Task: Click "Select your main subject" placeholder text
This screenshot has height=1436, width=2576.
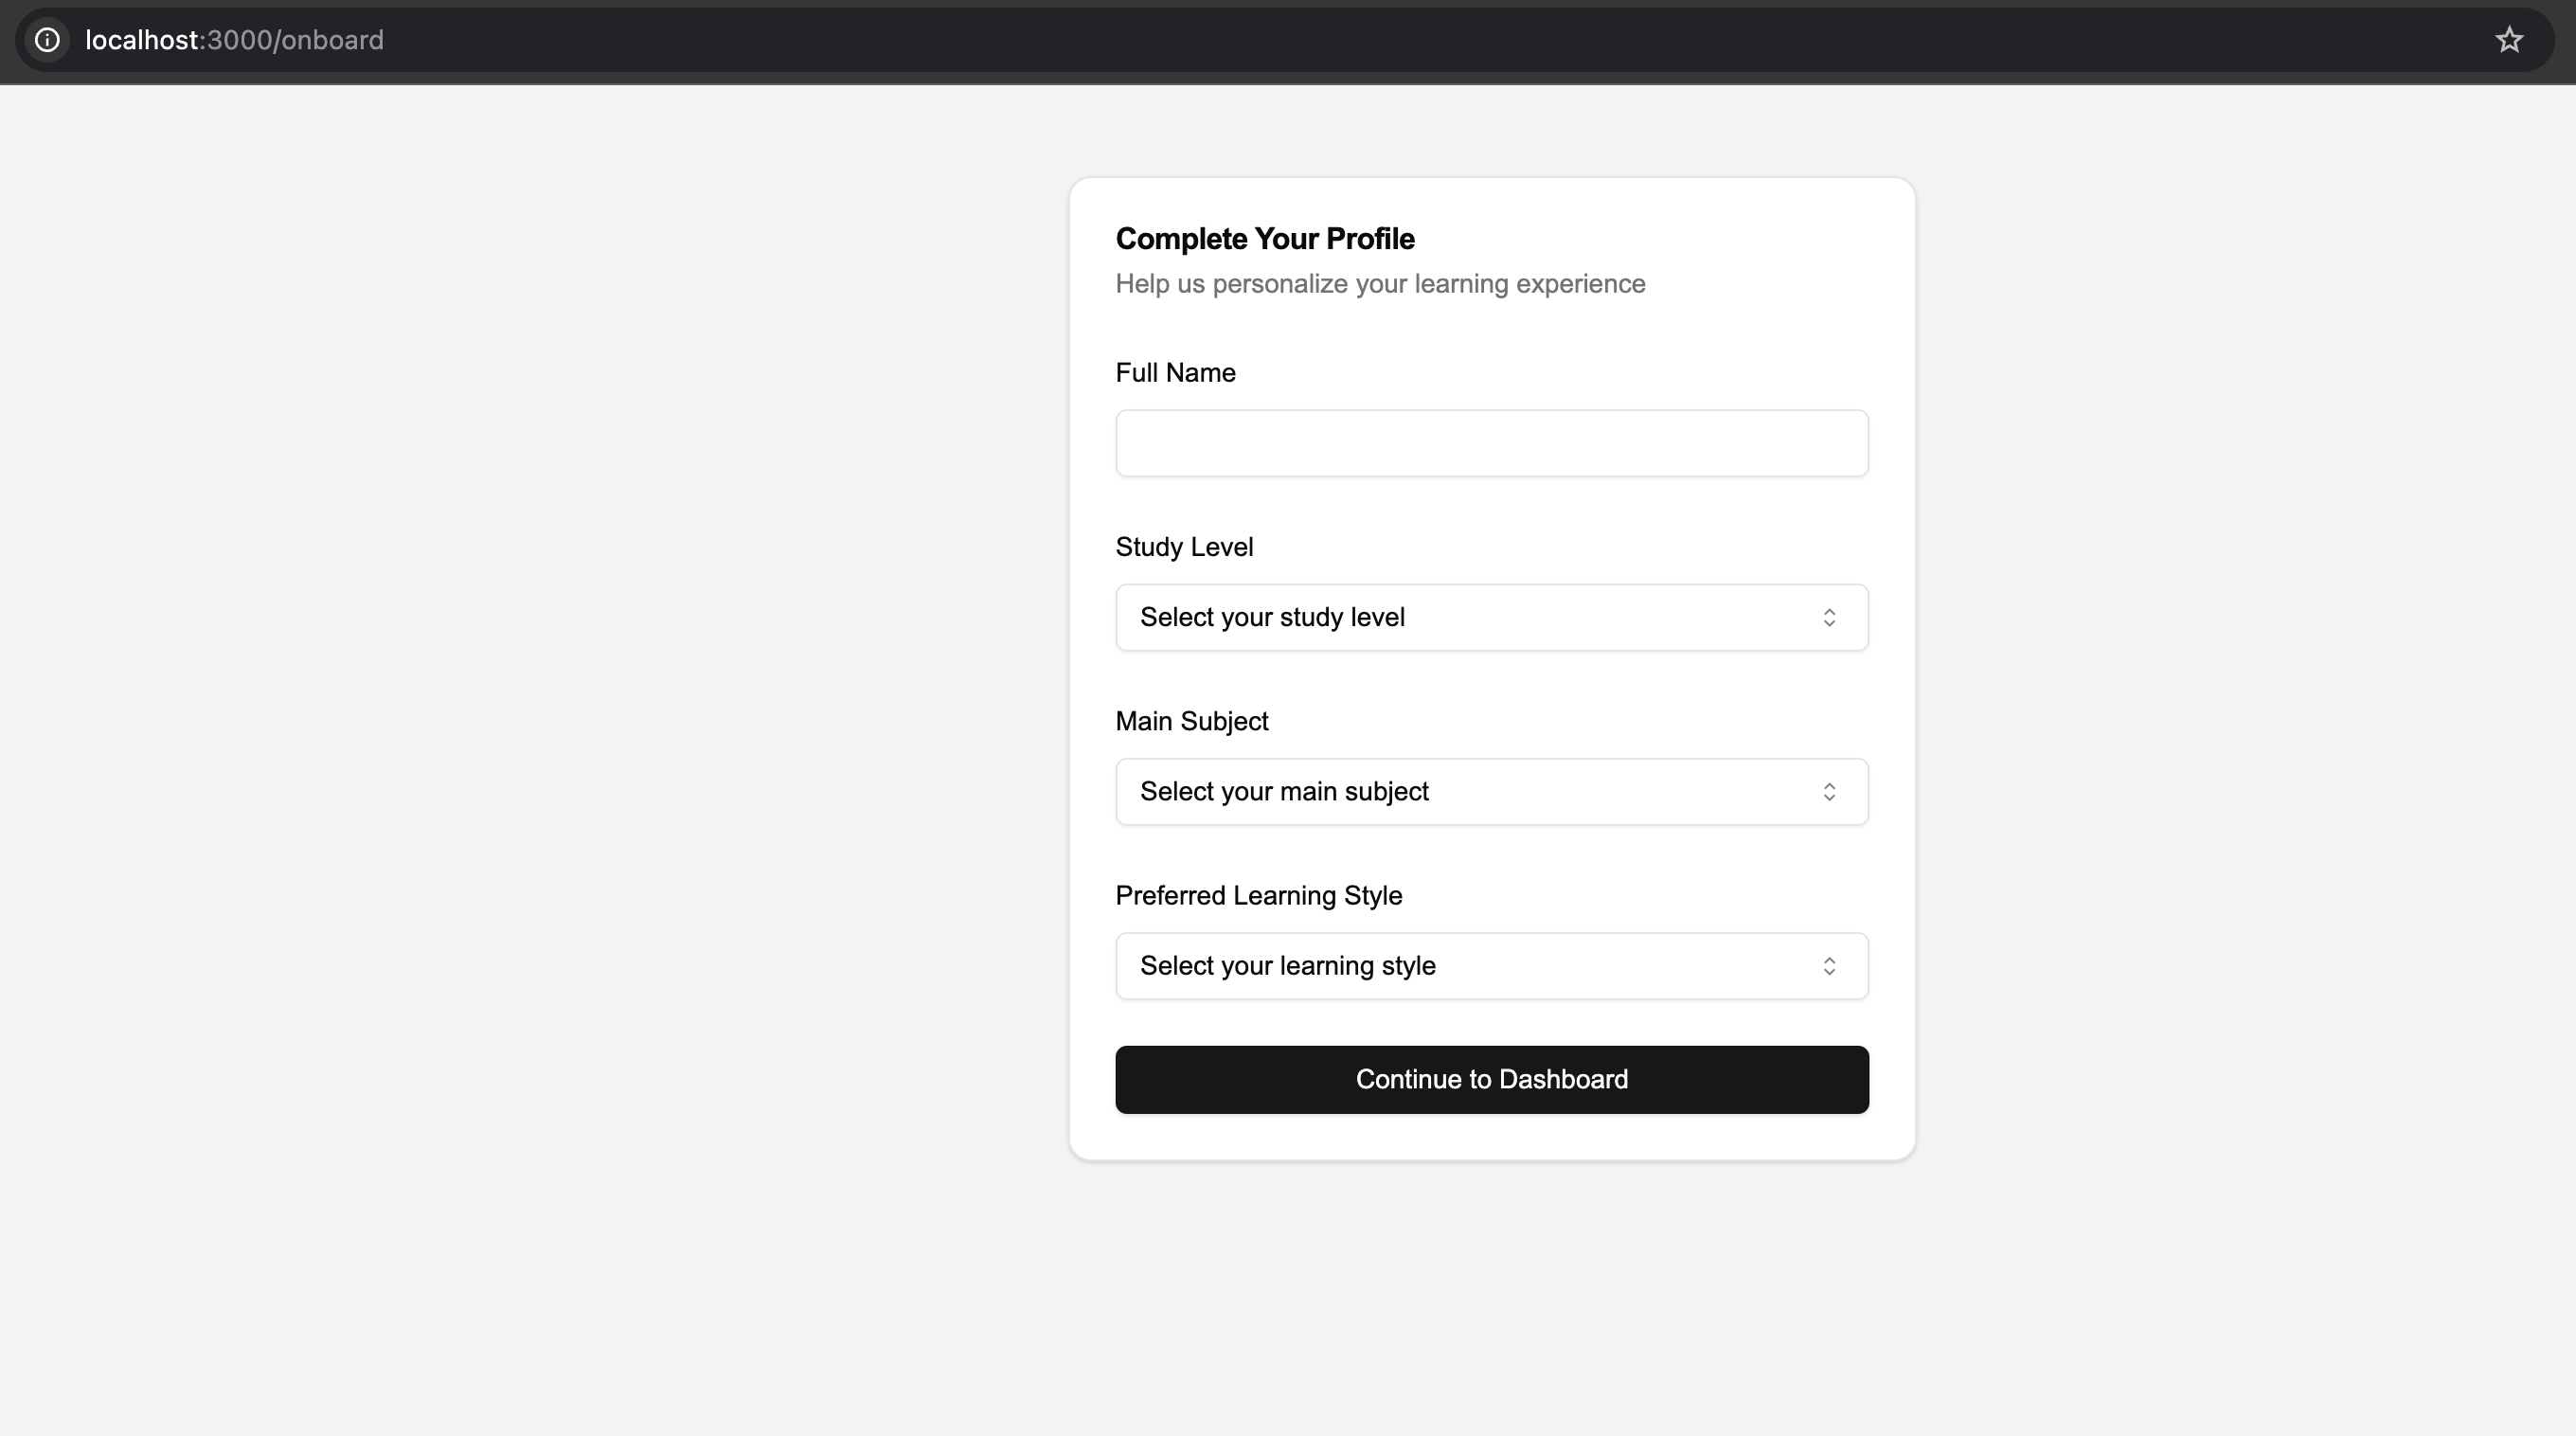Action: [x=1284, y=792]
